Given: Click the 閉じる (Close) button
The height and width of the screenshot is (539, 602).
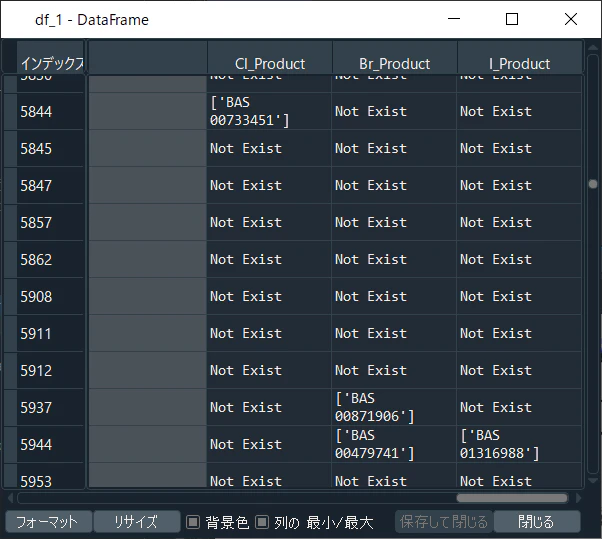Looking at the screenshot, I should click(x=537, y=522).
